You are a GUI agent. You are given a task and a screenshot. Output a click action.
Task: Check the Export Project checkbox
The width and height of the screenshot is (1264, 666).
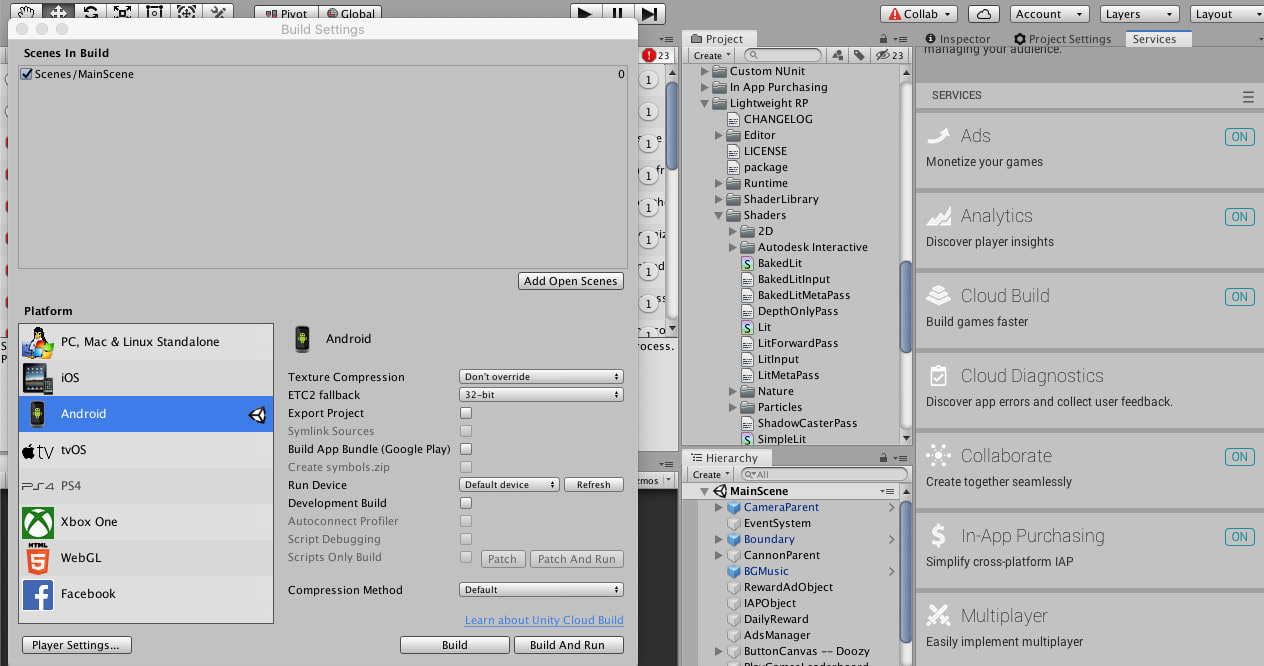(x=466, y=413)
